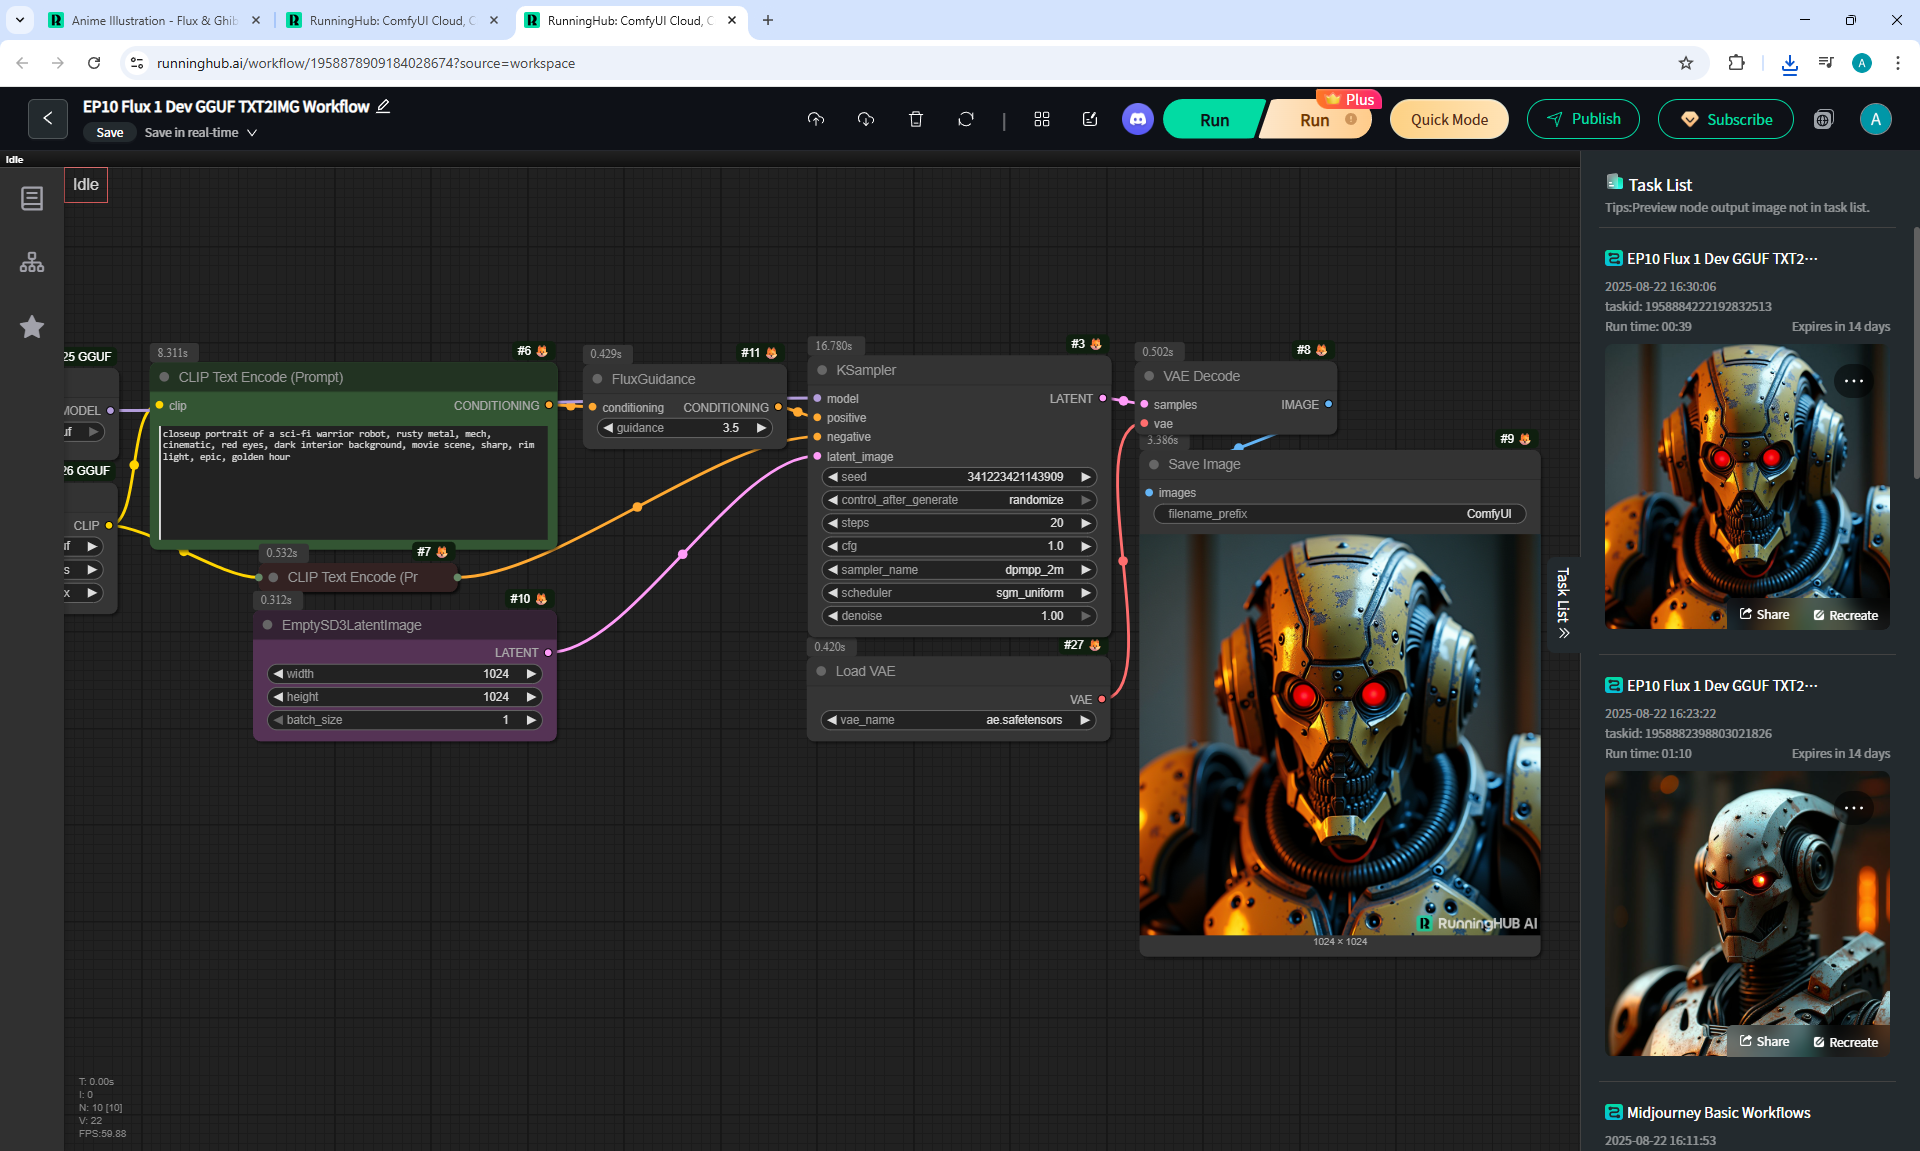Click the pencil icon to rename workflow
Screen dimensions: 1920x1151
click(383, 106)
